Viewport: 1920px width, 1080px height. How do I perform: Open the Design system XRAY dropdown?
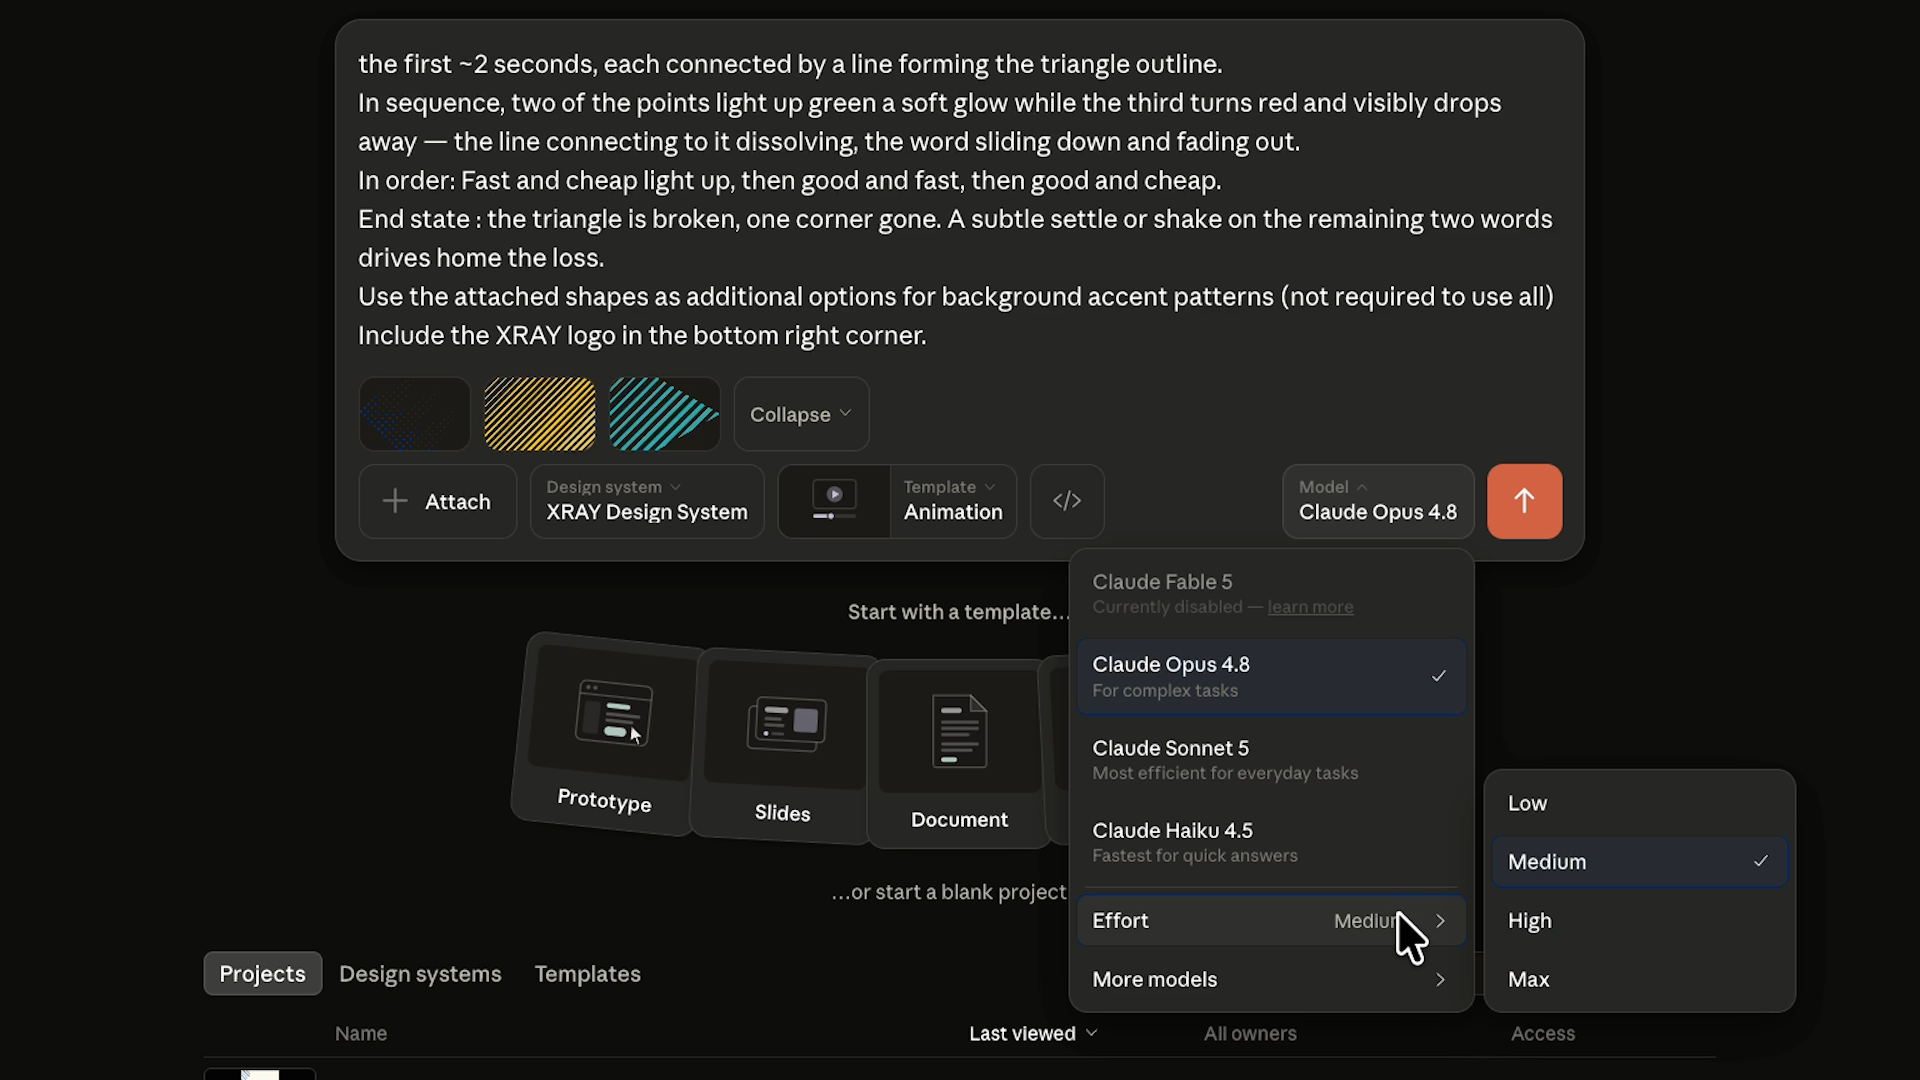(x=647, y=501)
